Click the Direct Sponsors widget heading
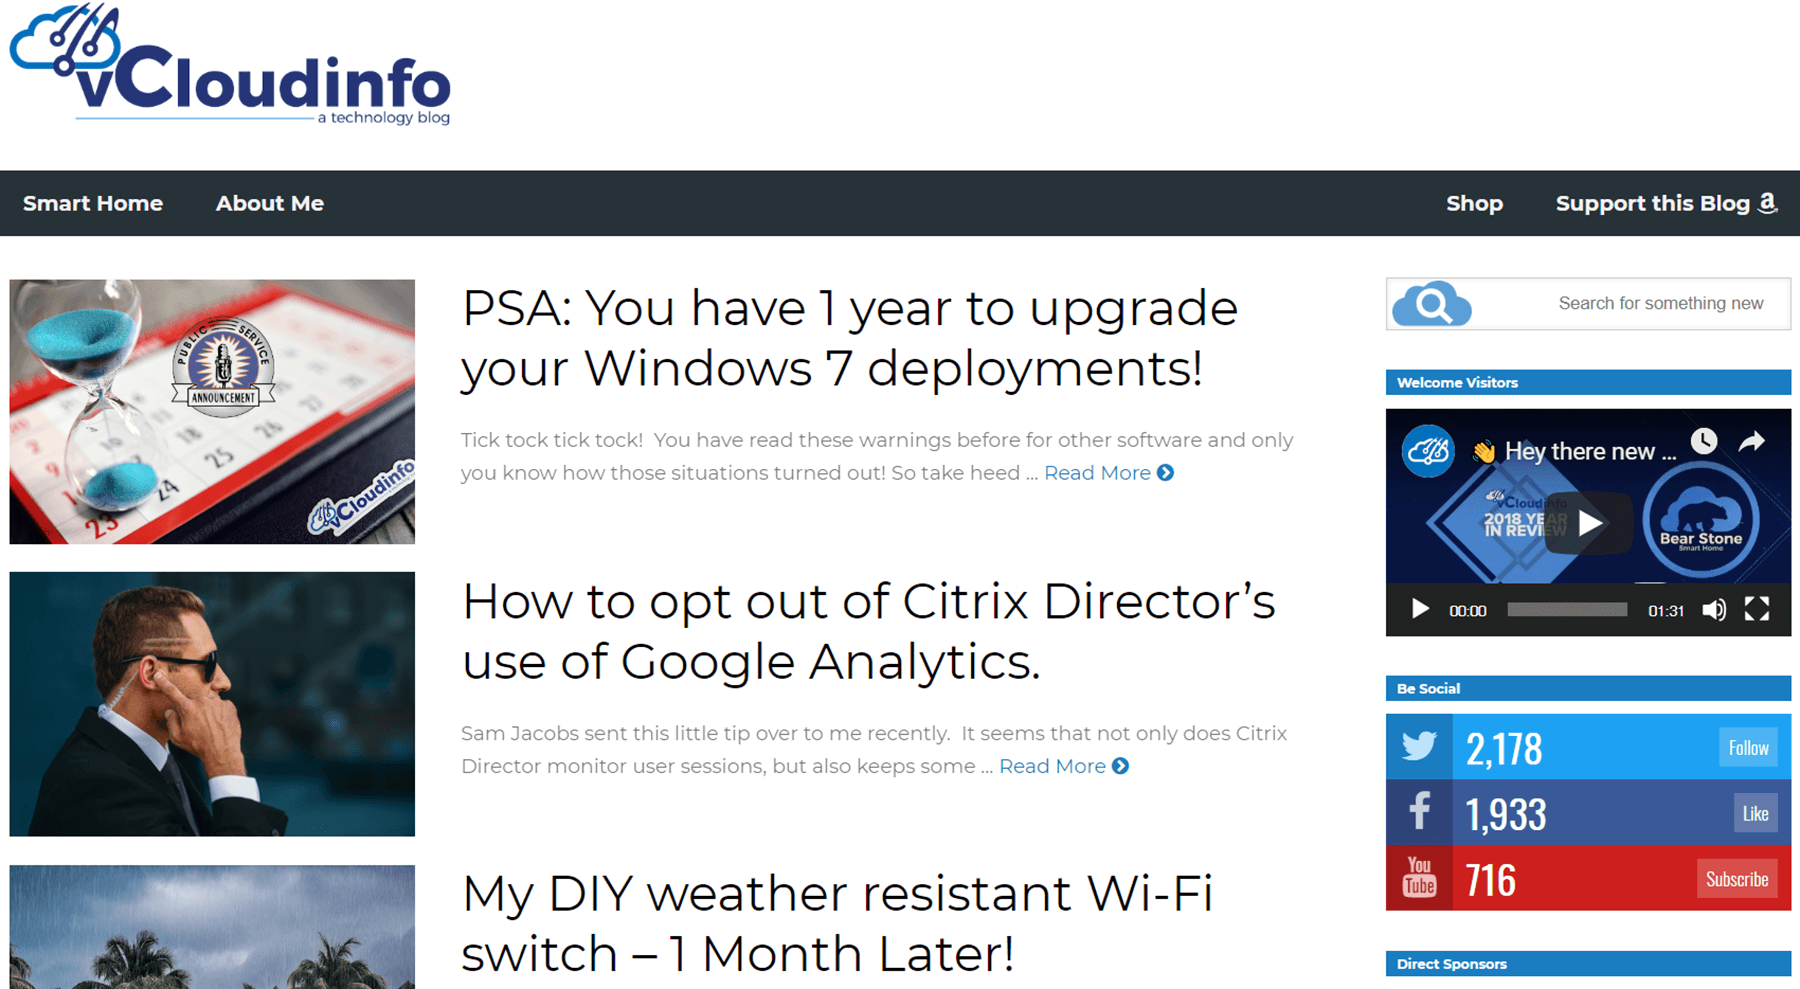 (1588, 964)
